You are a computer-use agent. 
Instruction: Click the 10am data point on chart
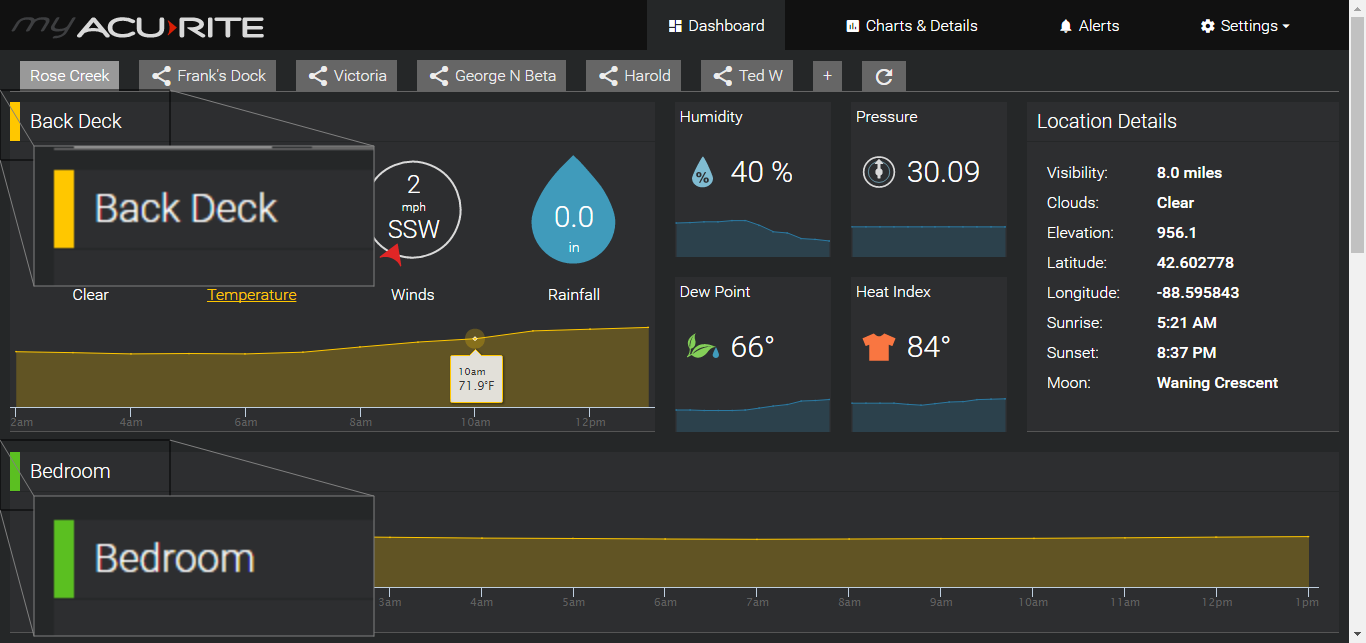point(475,340)
